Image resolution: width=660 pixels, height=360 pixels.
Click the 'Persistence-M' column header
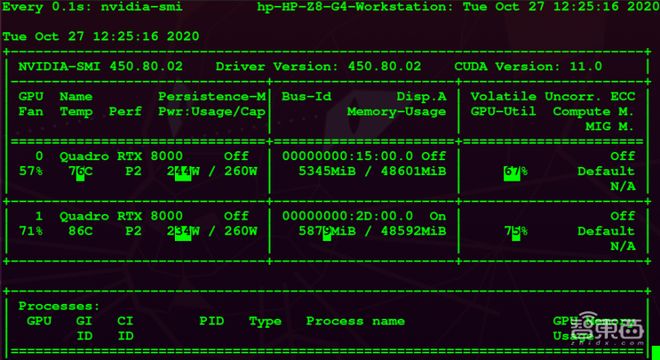pos(212,96)
